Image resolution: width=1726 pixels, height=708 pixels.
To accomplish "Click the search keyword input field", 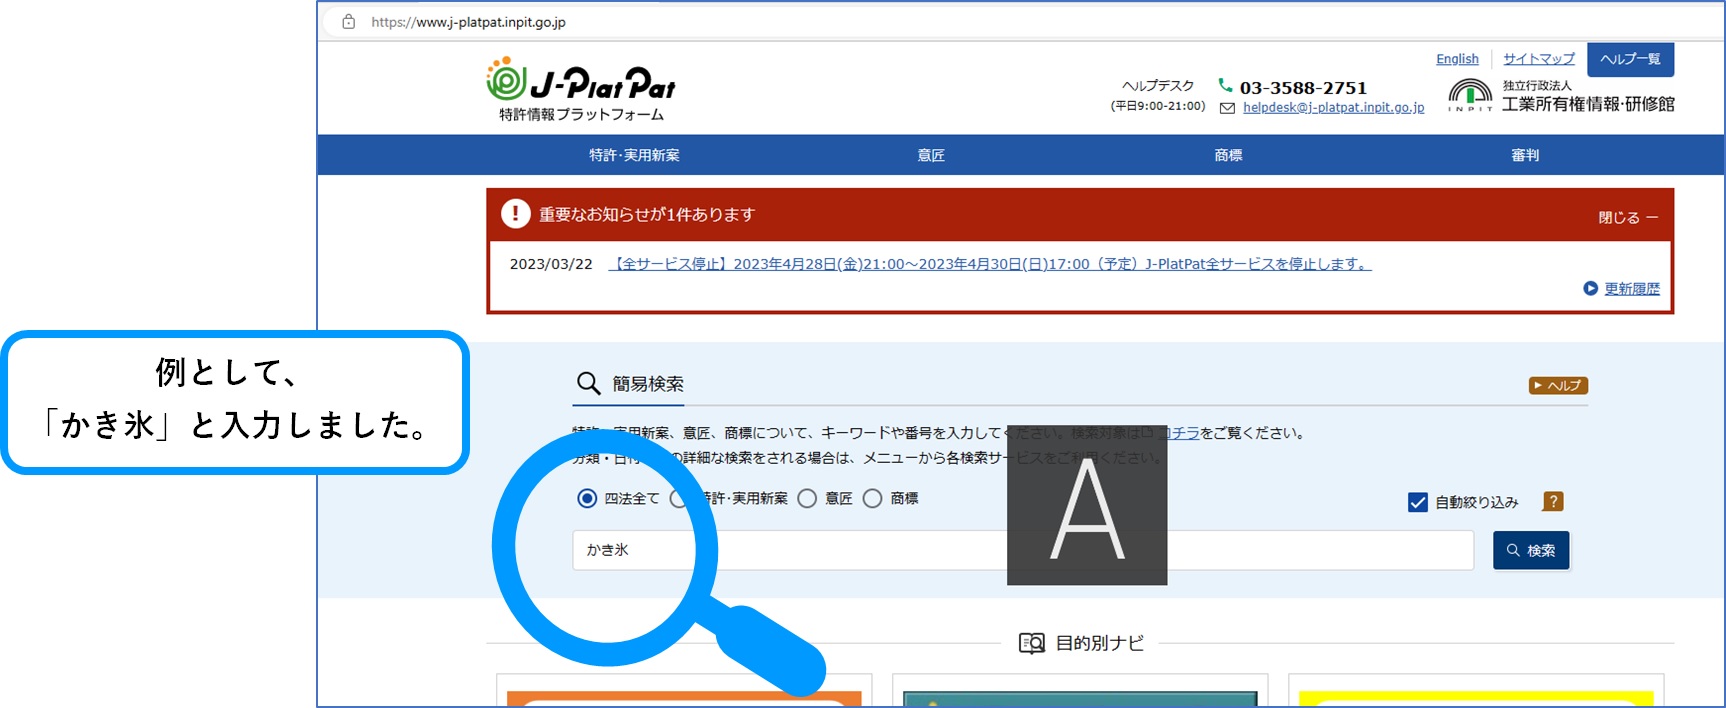I will [x=1023, y=550].
